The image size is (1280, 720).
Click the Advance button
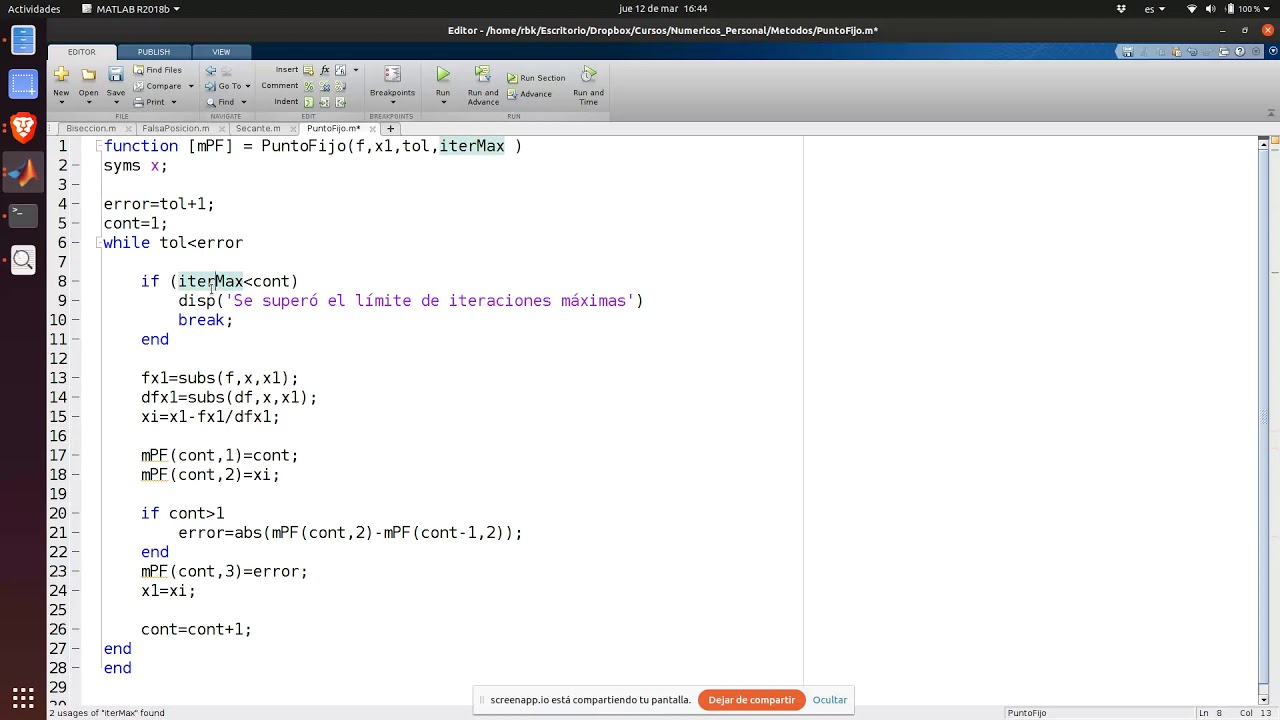point(529,94)
